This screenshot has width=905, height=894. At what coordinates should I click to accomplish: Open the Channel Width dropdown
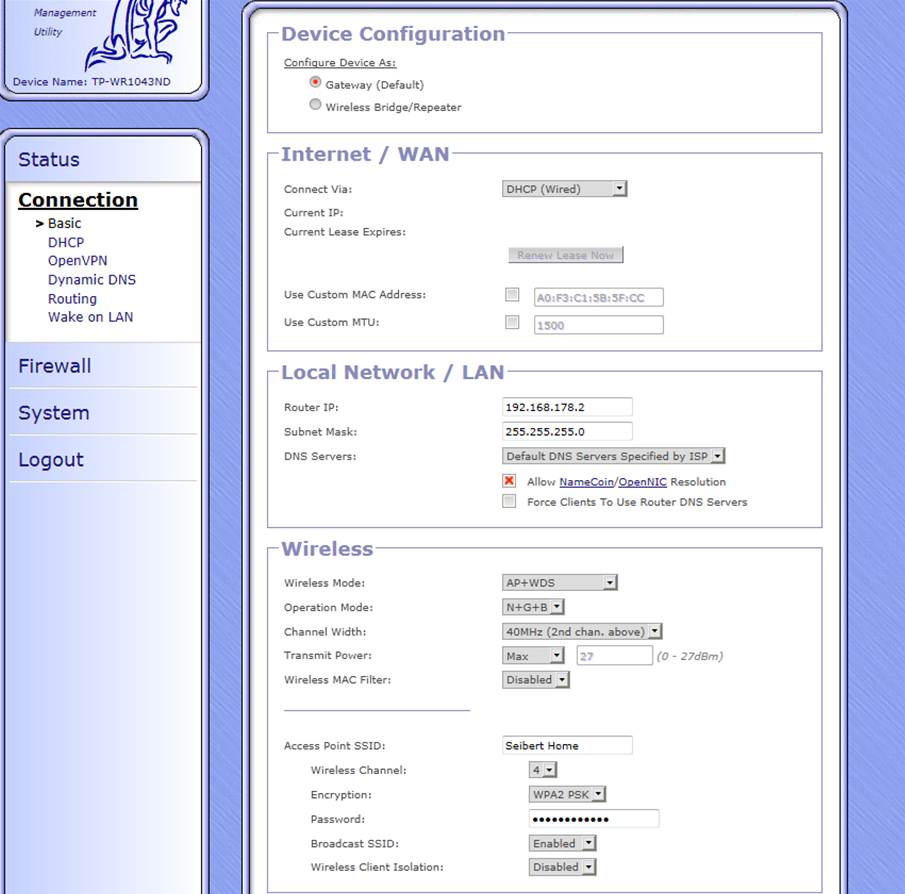click(x=582, y=631)
